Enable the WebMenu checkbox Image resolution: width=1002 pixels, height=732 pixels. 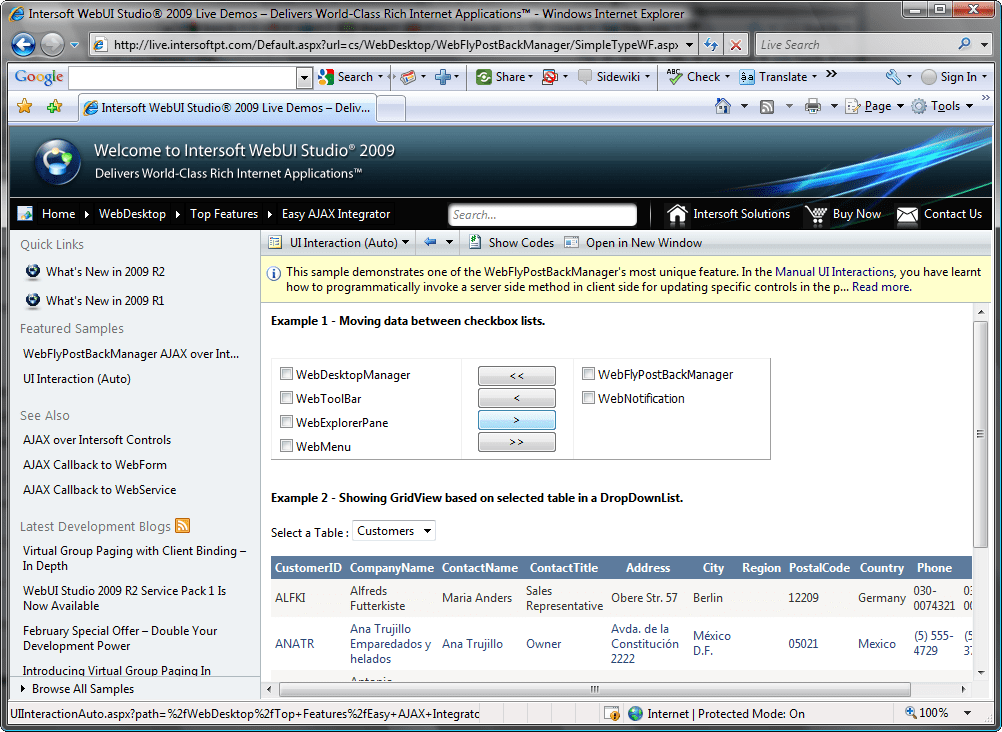[287, 446]
